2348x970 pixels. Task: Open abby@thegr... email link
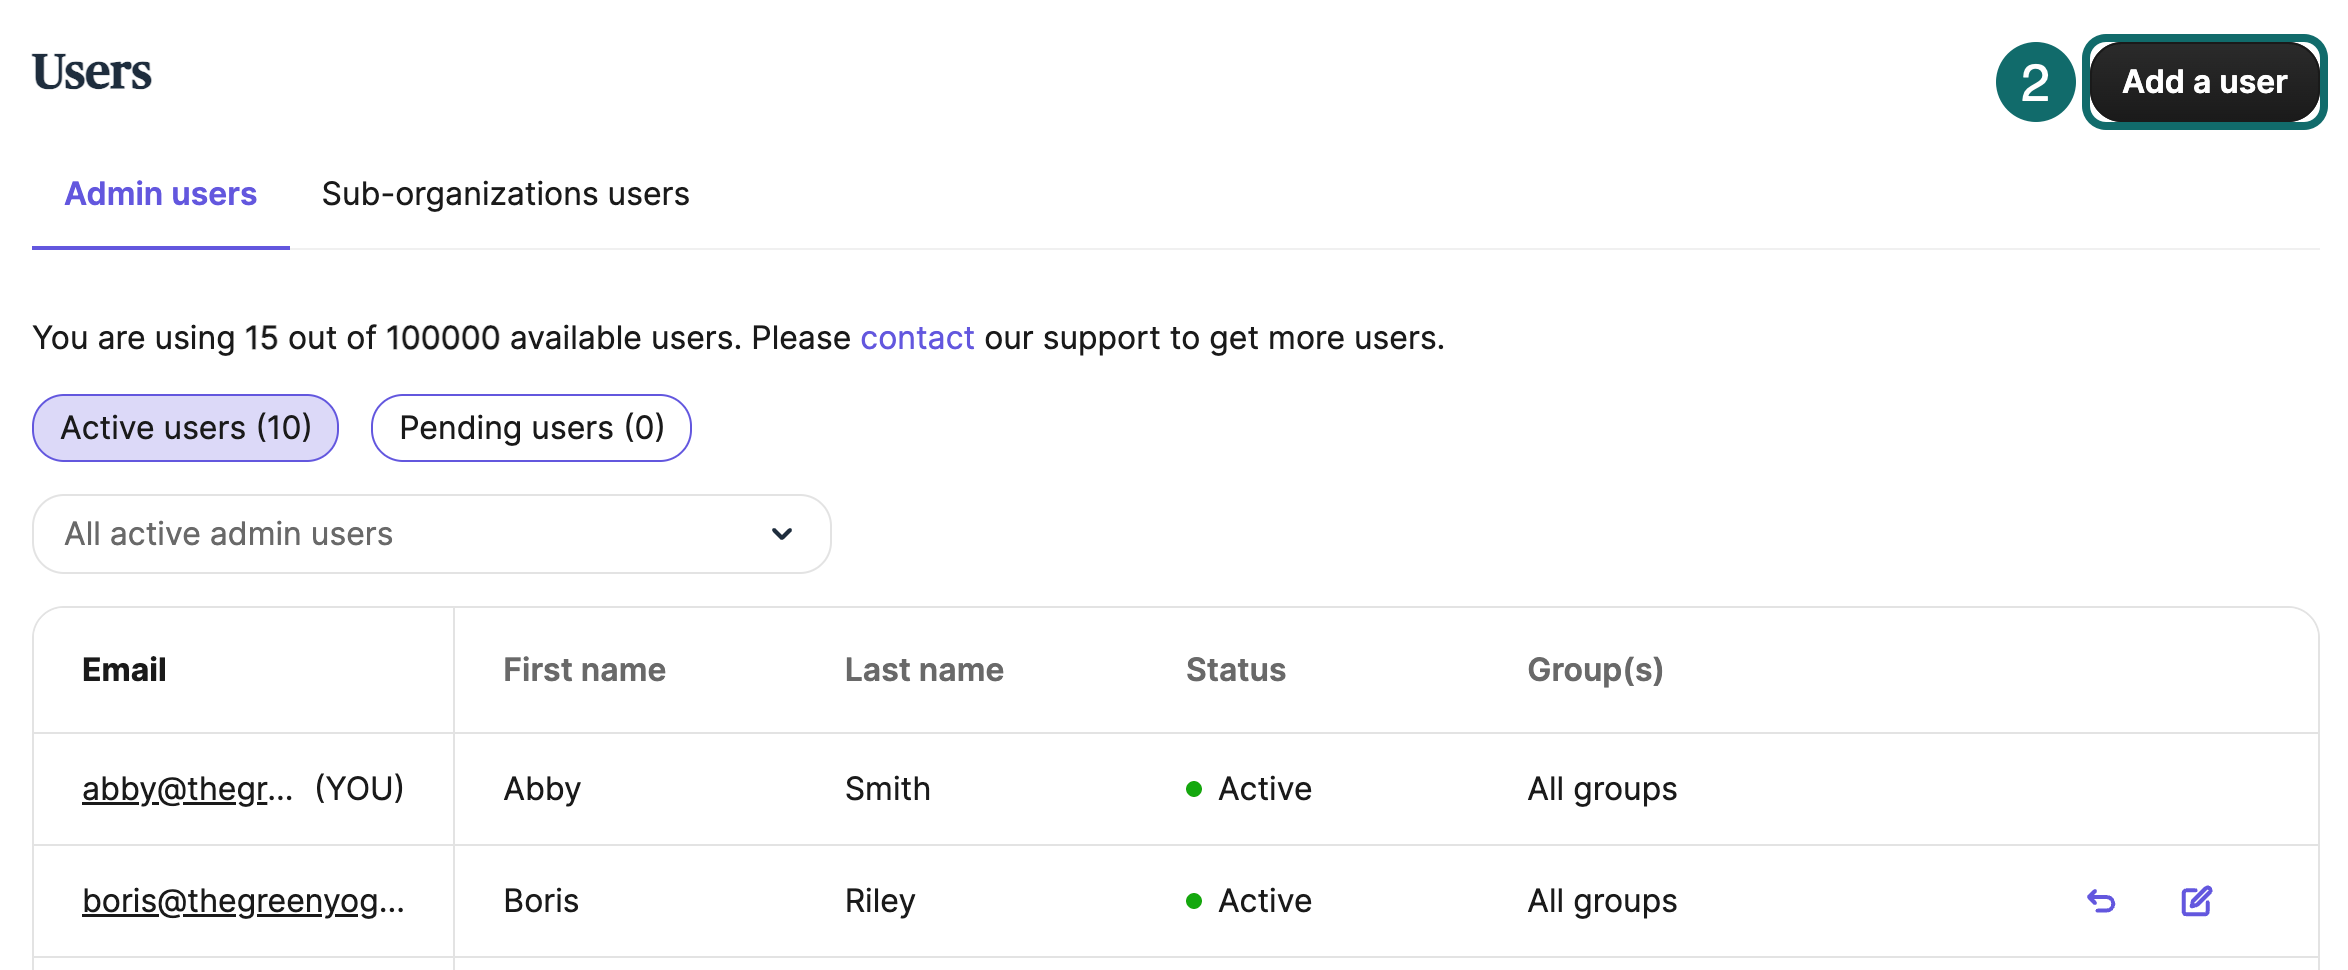(x=186, y=788)
